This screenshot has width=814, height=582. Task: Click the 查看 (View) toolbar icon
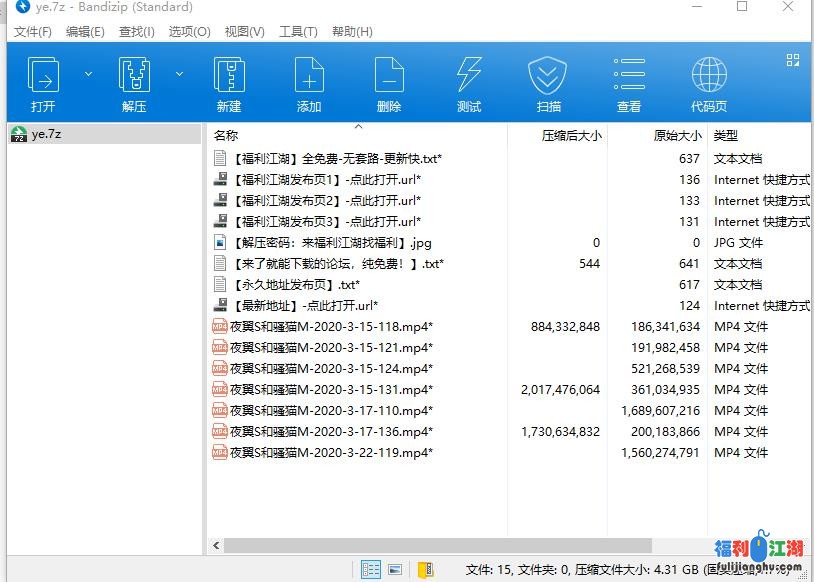pyautogui.click(x=629, y=84)
